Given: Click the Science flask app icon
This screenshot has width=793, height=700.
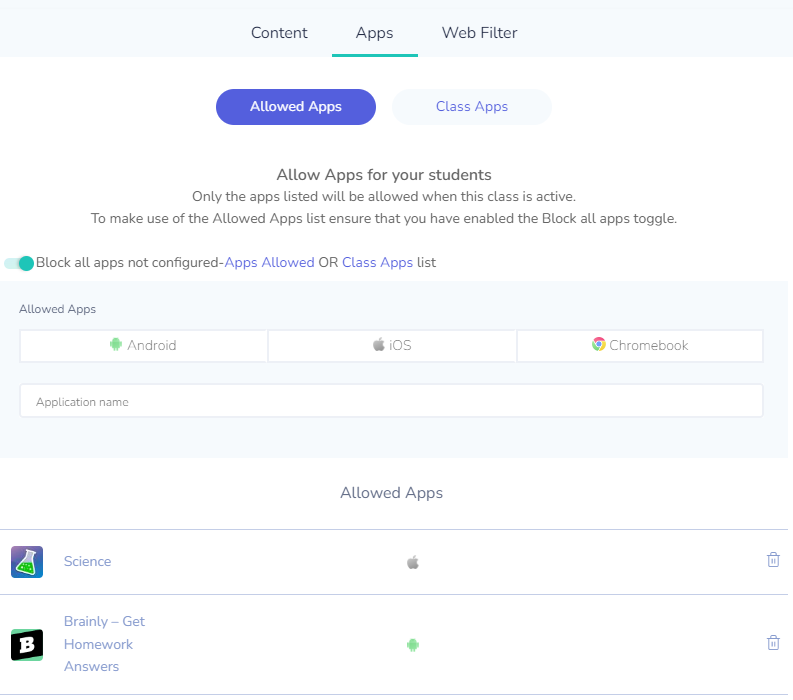Looking at the screenshot, I should coord(27,562).
